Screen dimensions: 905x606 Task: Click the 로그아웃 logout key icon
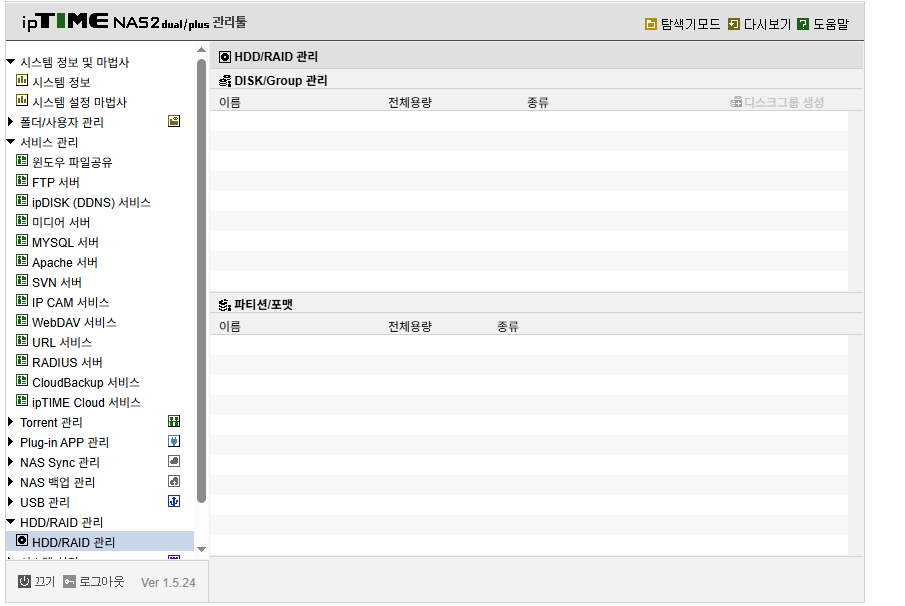point(69,581)
